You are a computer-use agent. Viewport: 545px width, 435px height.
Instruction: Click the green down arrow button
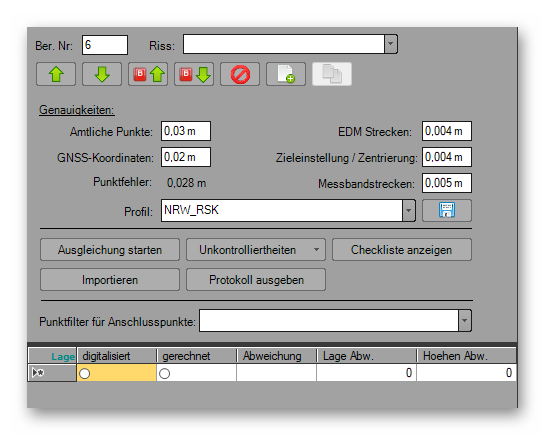102,74
